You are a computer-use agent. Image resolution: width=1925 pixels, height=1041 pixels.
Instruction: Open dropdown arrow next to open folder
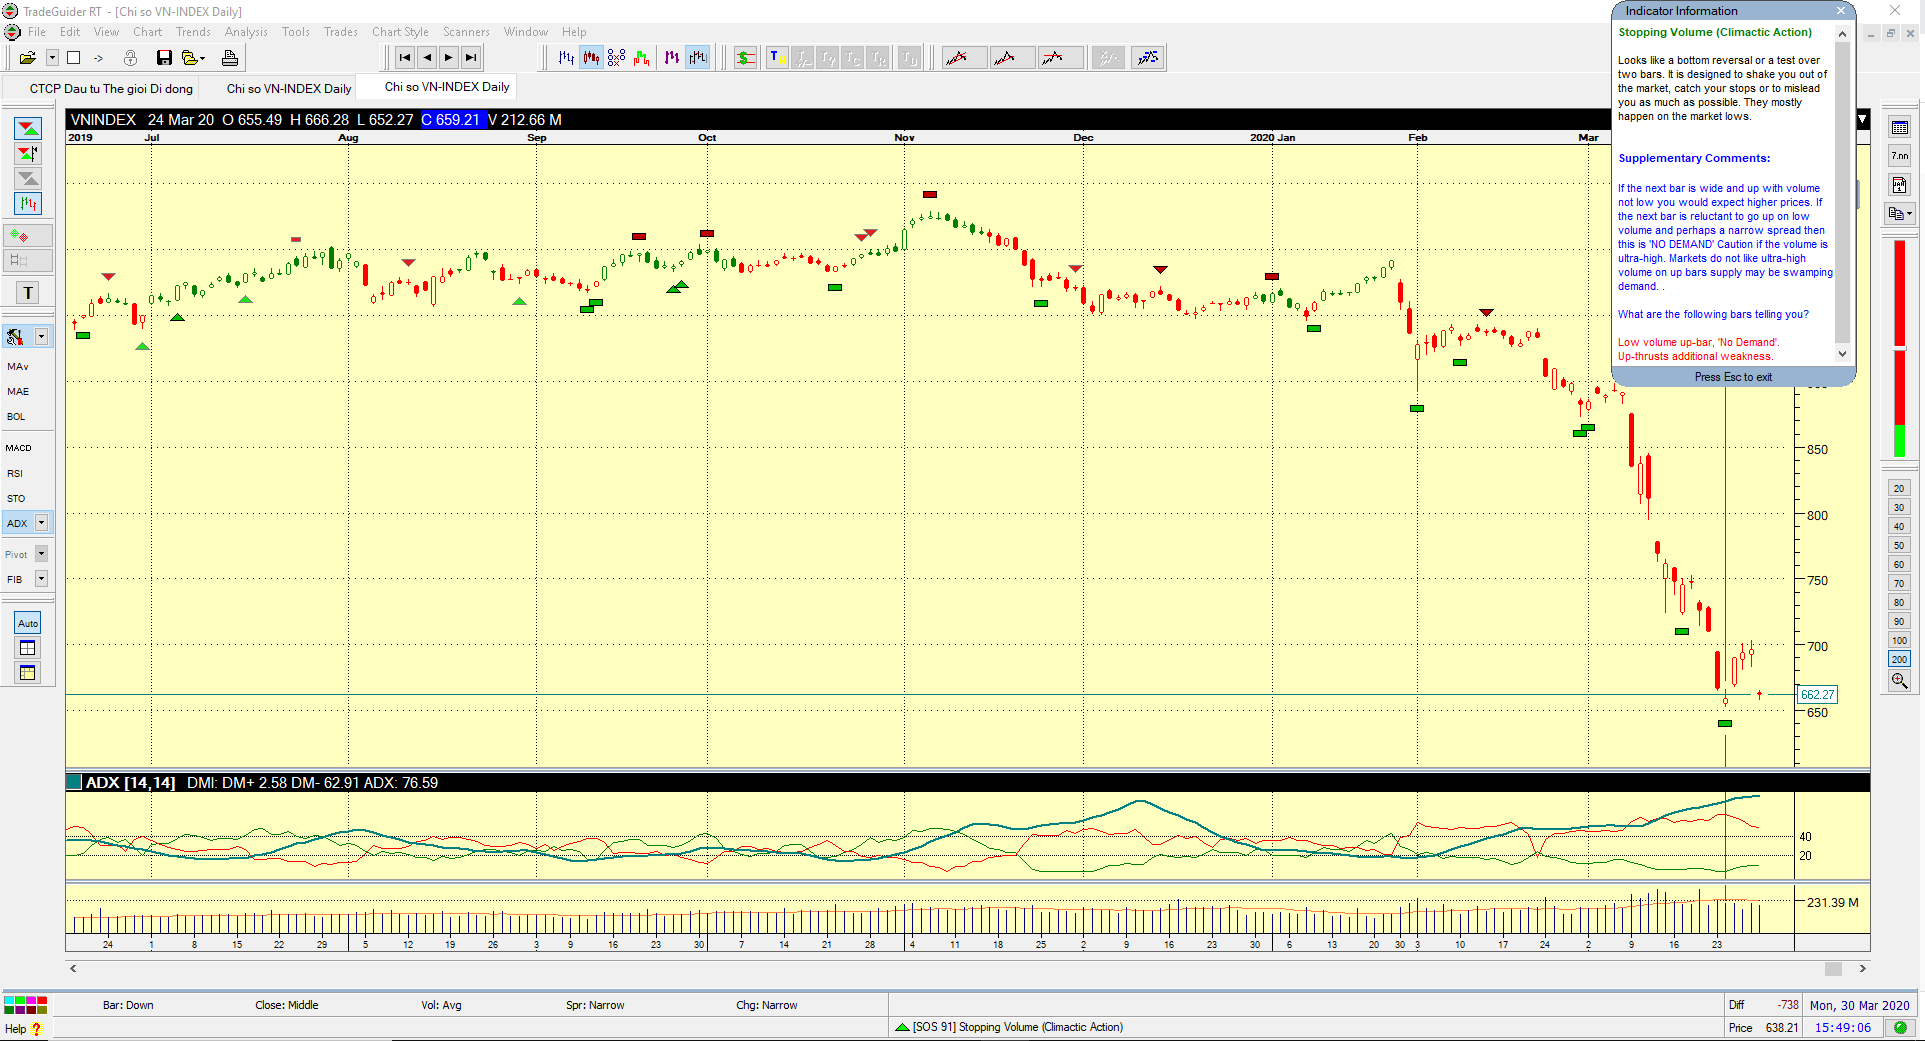pyautogui.click(x=52, y=58)
